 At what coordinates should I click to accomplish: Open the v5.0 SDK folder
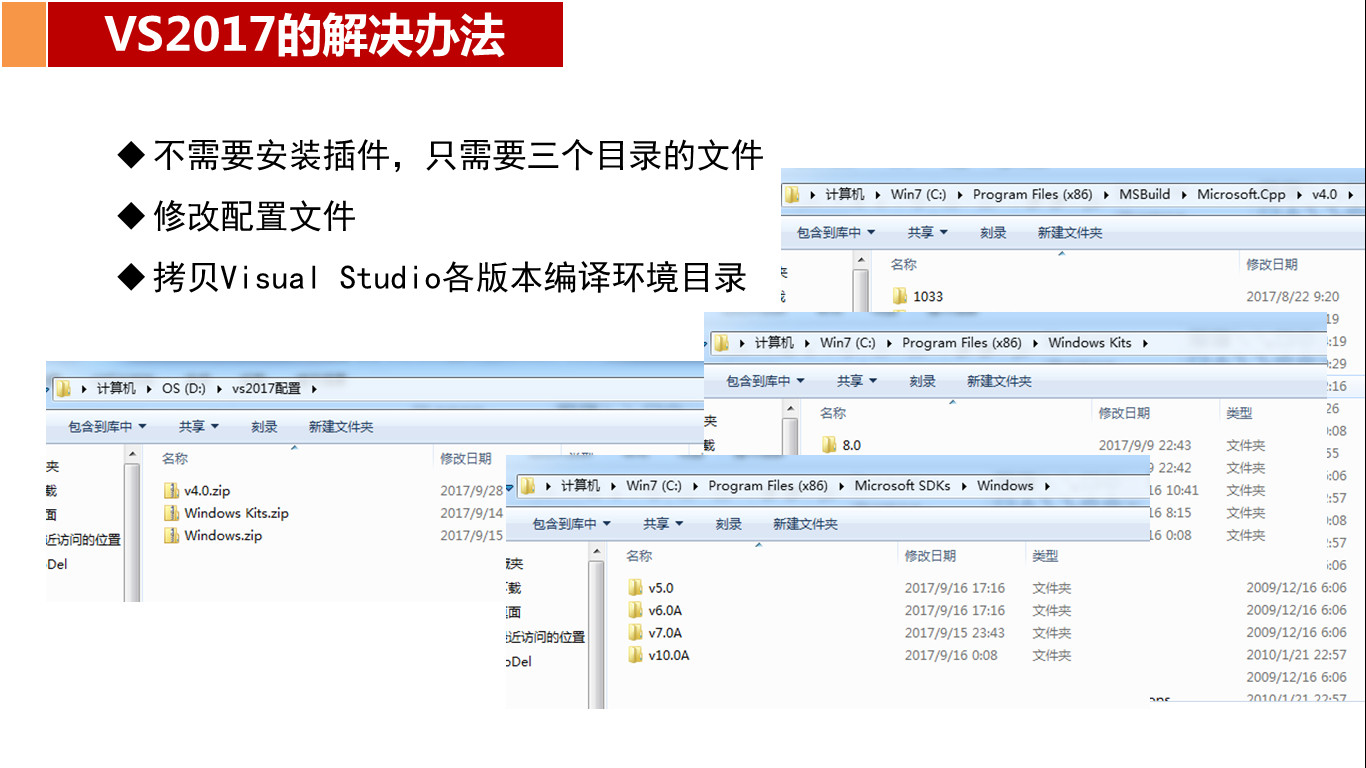(x=652, y=588)
